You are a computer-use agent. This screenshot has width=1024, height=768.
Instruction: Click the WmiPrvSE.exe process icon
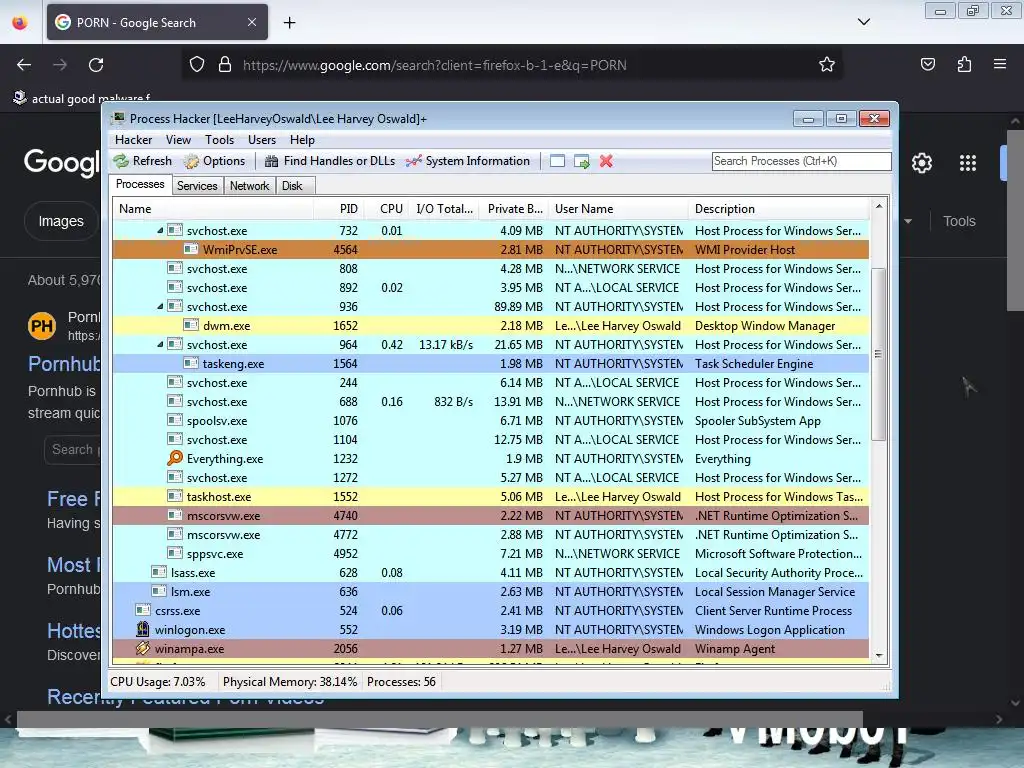click(191, 249)
